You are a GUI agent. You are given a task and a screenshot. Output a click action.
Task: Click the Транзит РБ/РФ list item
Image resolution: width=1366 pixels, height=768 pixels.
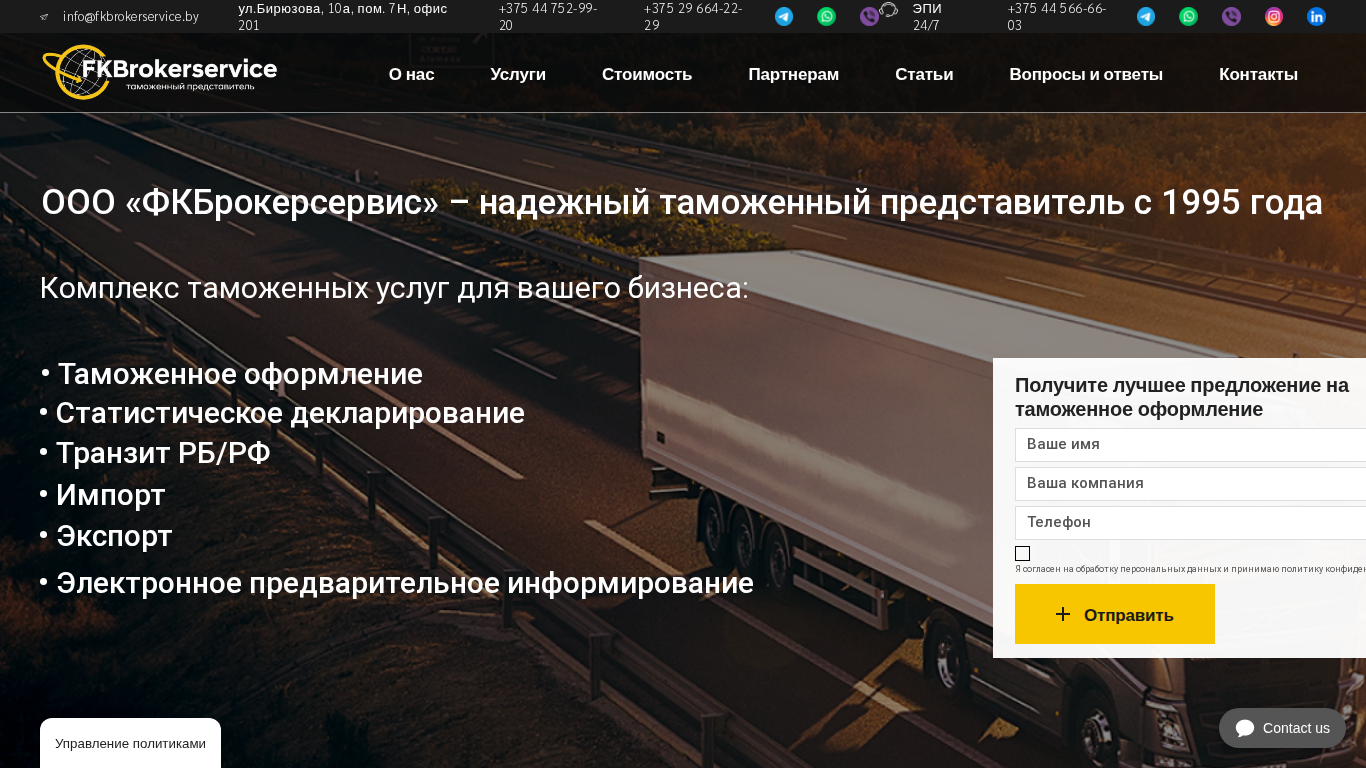[x=155, y=453]
